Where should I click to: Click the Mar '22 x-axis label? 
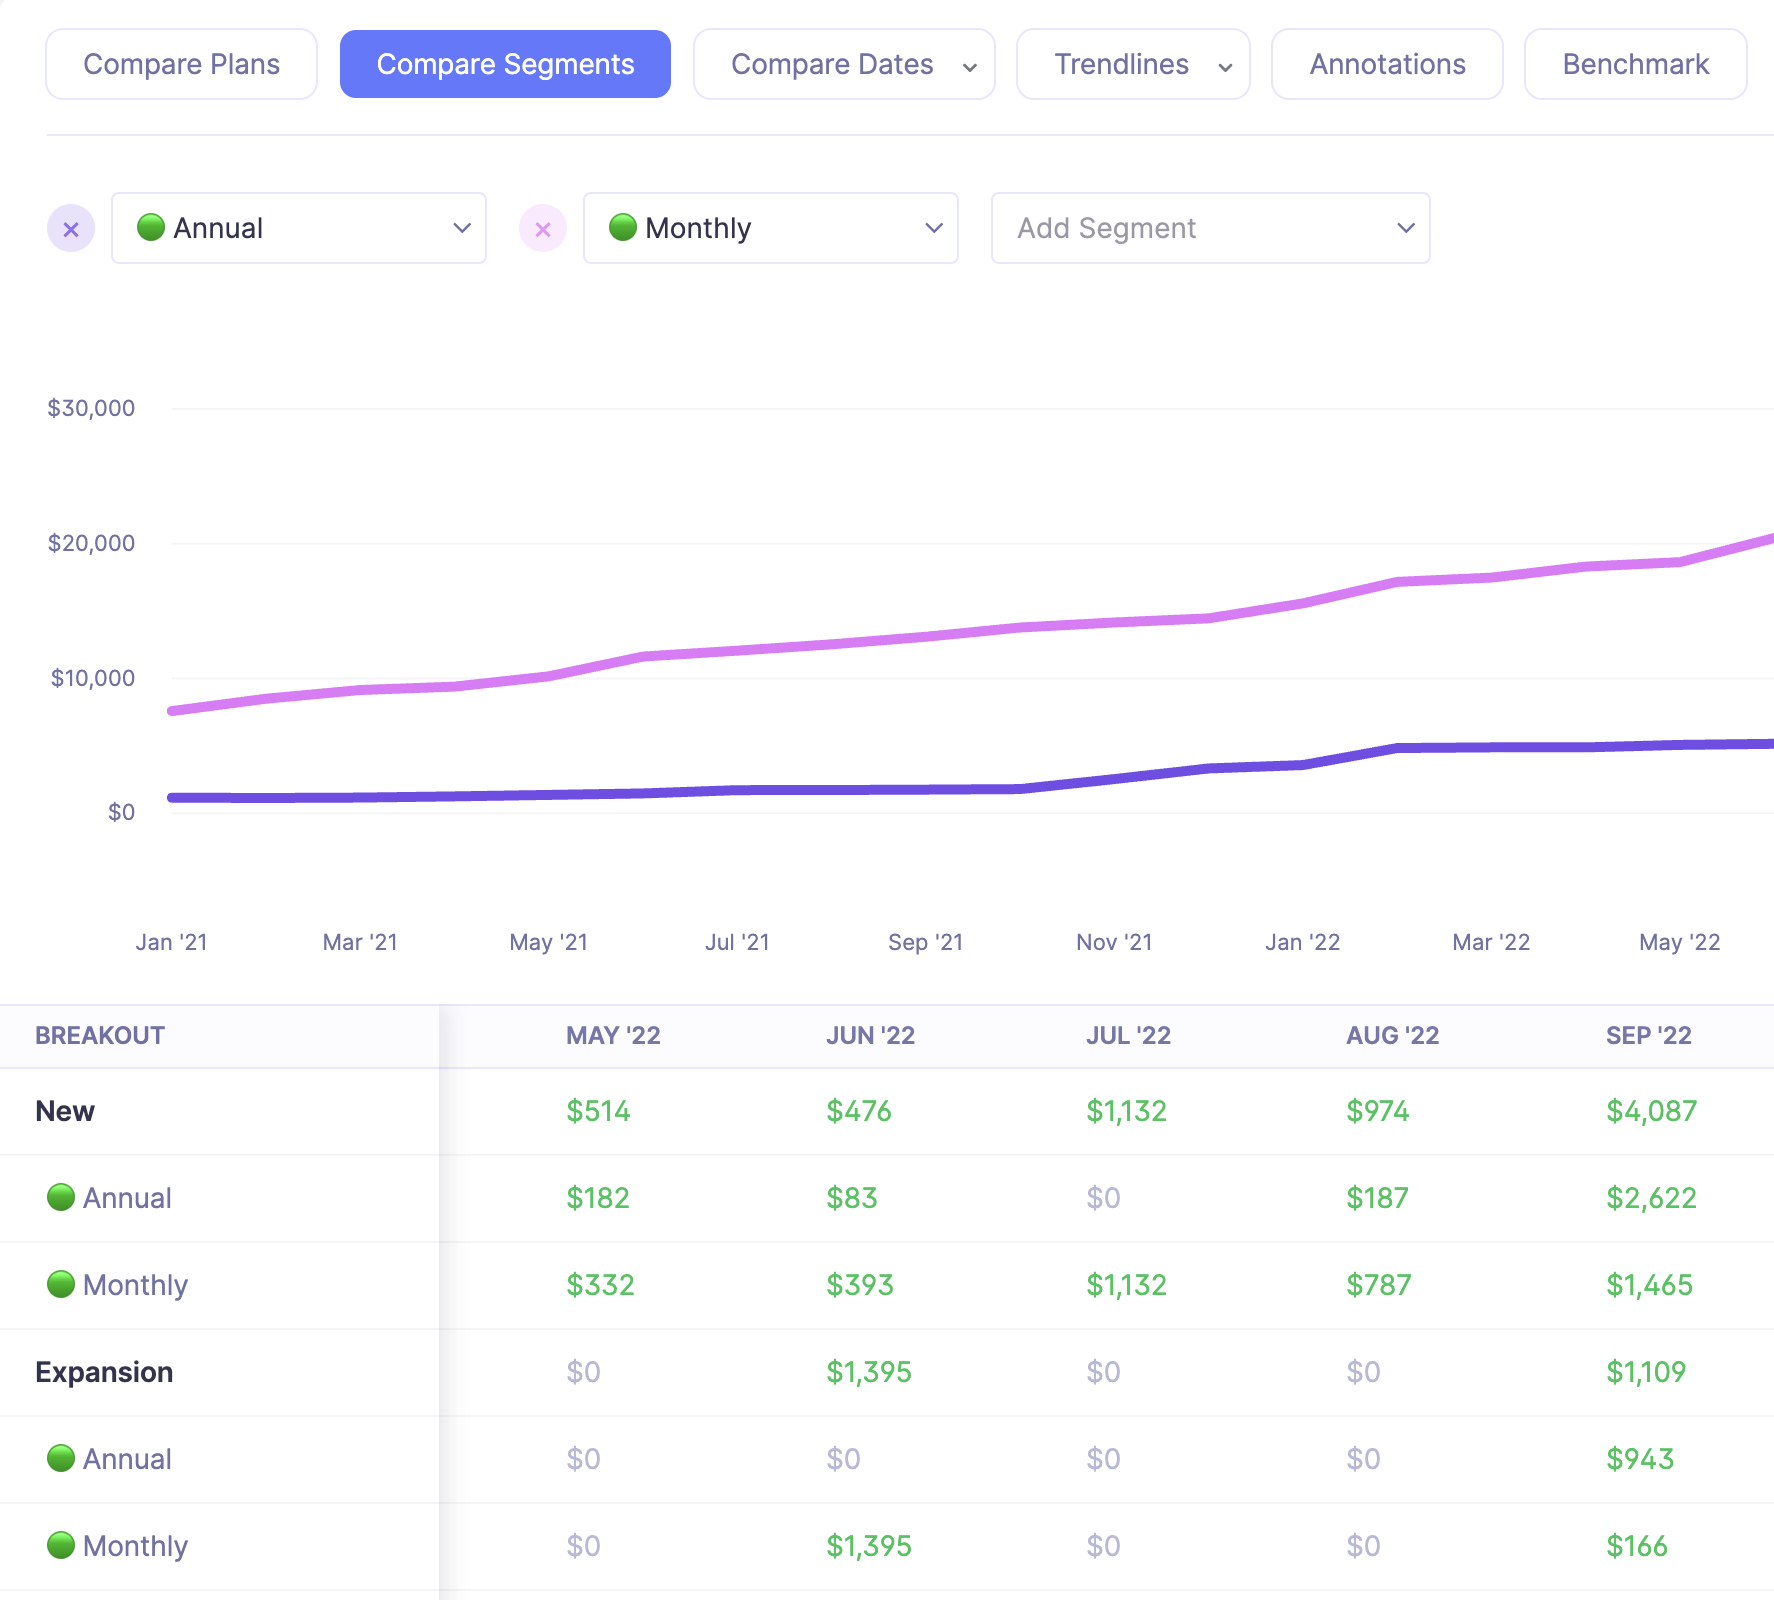[1491, 942]
